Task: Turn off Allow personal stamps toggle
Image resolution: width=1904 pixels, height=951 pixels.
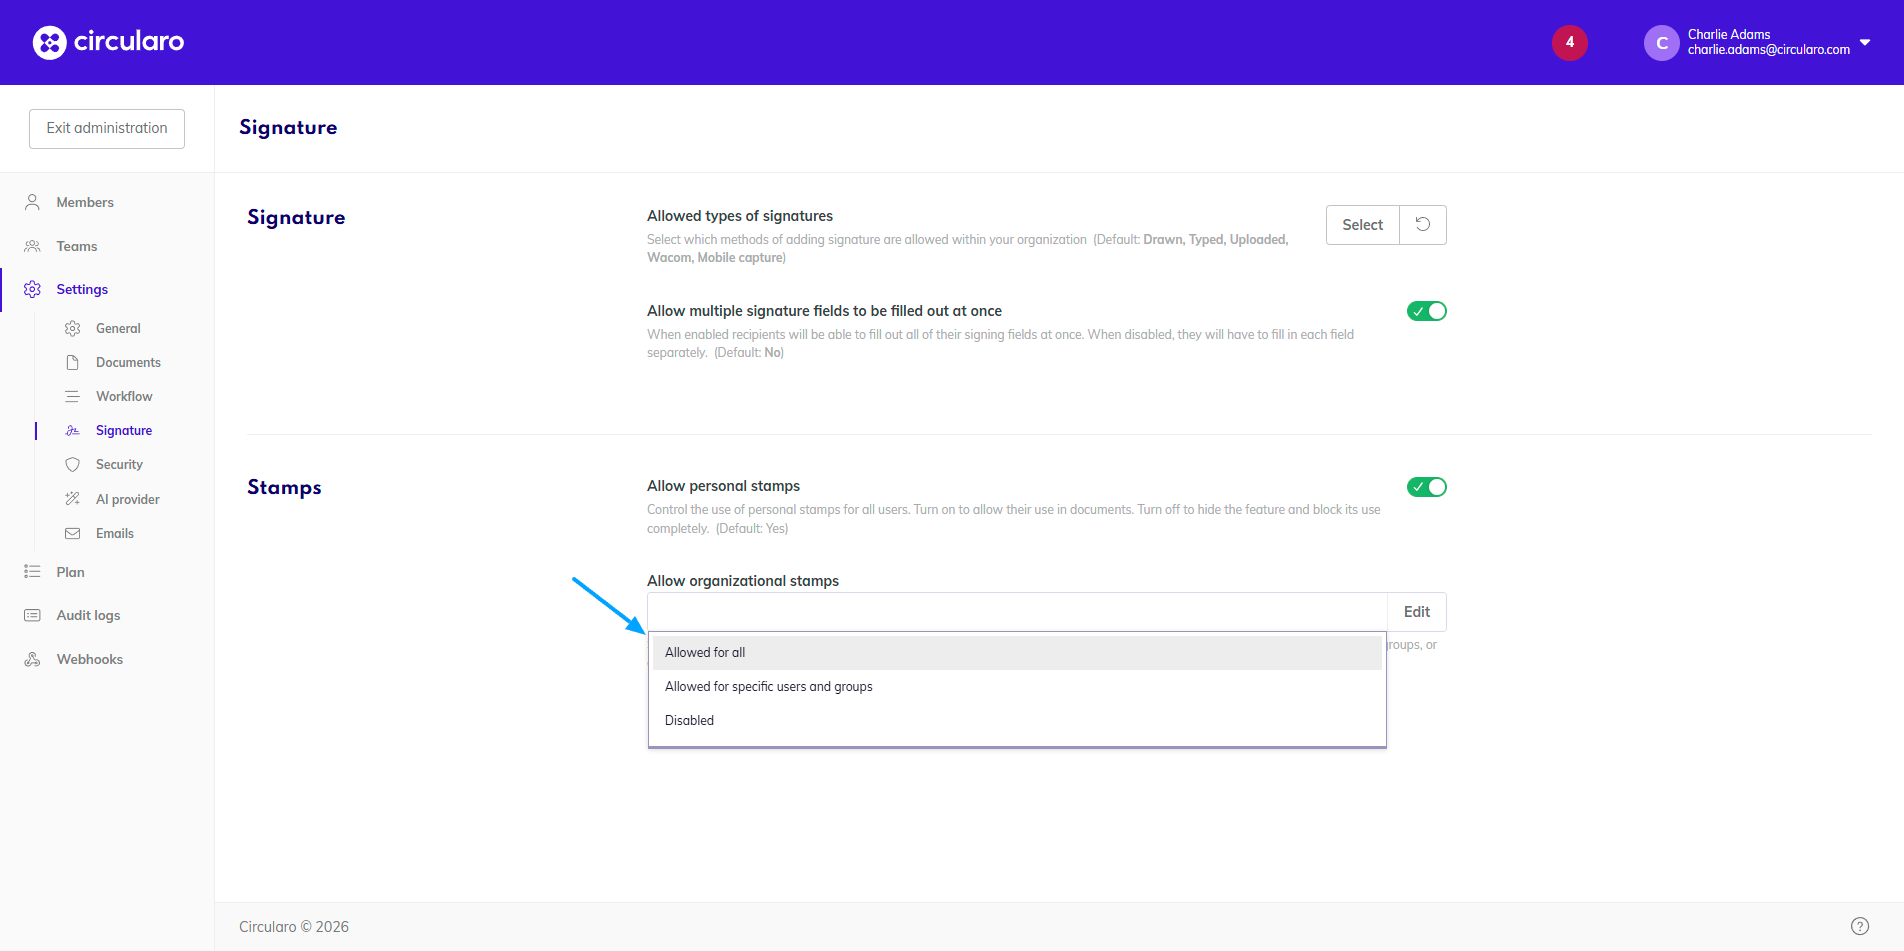Action: 1426,487
